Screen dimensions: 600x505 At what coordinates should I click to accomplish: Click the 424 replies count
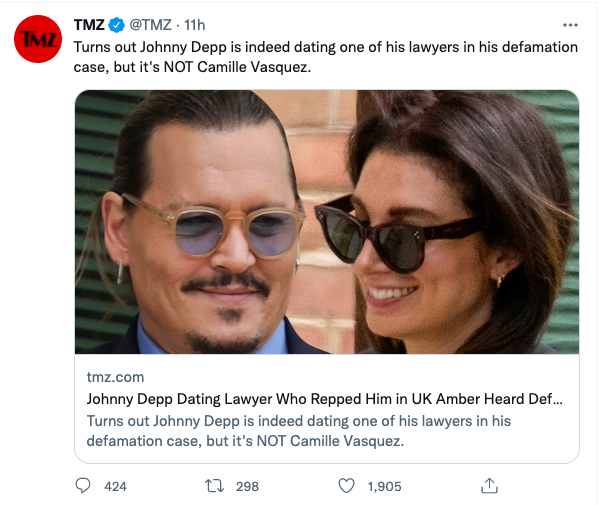point(115,487)
